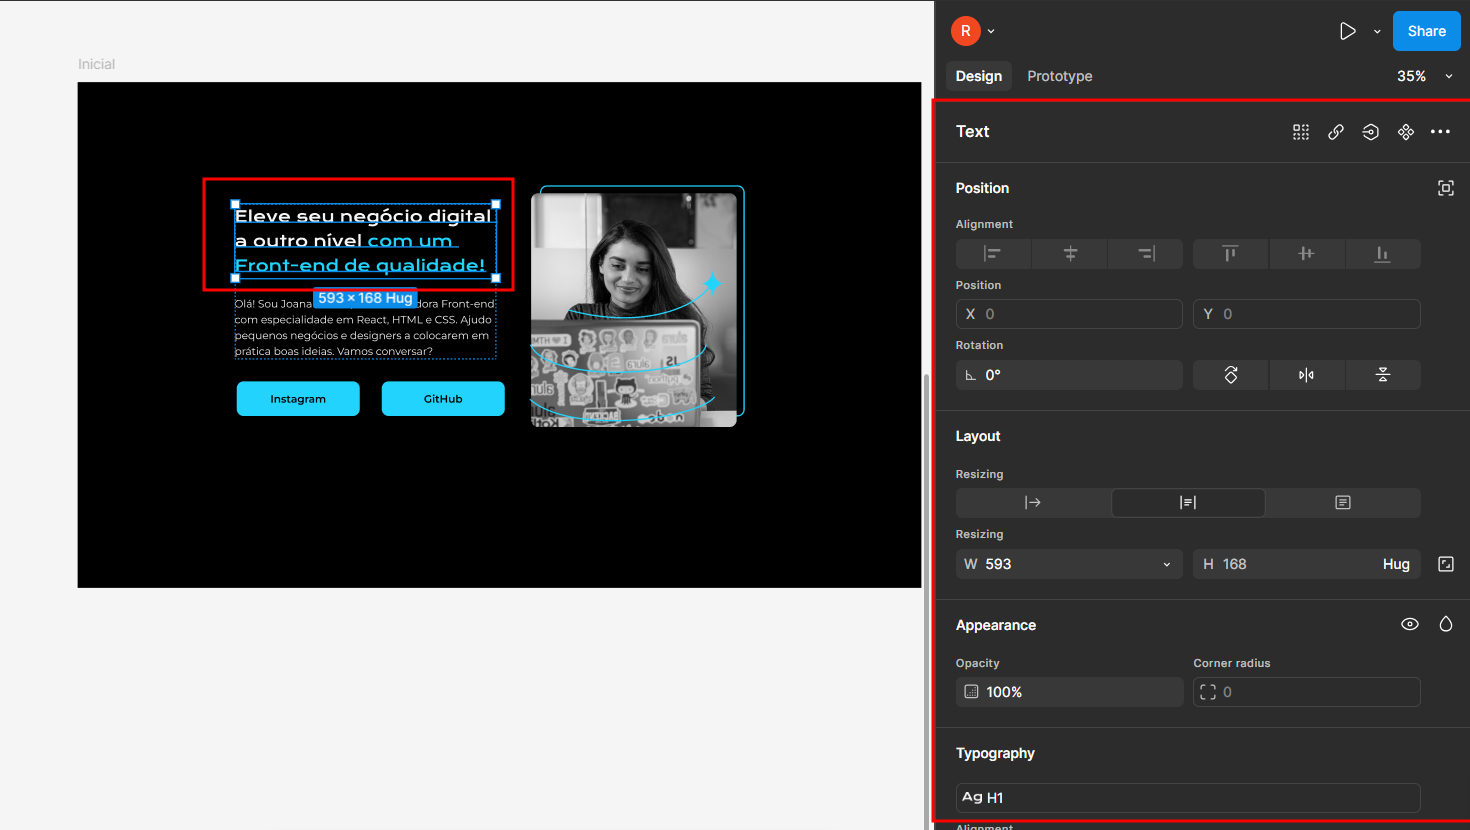Image resolution: width=1470 pixels, height=830 pixels.
Task: Select the heading text 'Eleve seu negócio digital'
Action: (365, 241)
